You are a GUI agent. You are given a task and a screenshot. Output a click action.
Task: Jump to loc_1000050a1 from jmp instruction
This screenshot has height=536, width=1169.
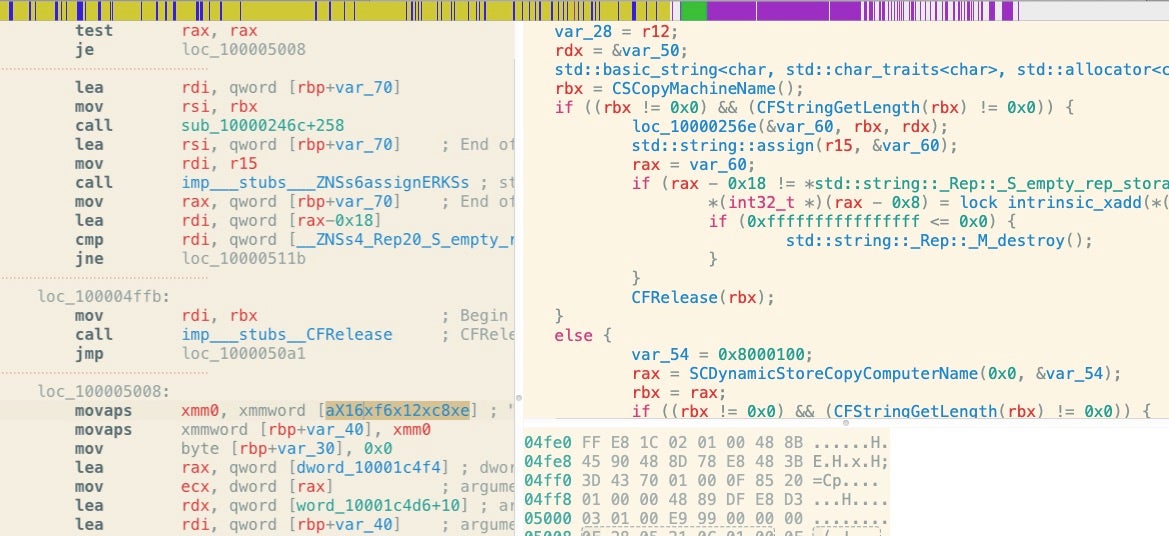(243, 354)
